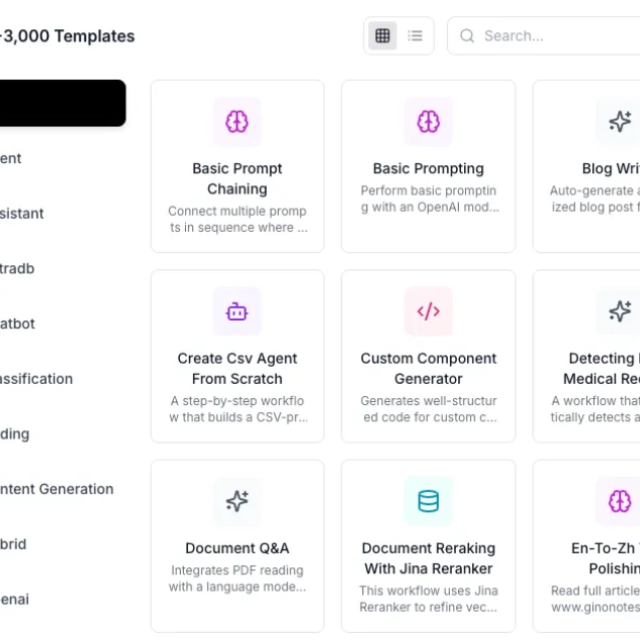
Task: Click the search magnifier icon
Action: click(467, 36)
